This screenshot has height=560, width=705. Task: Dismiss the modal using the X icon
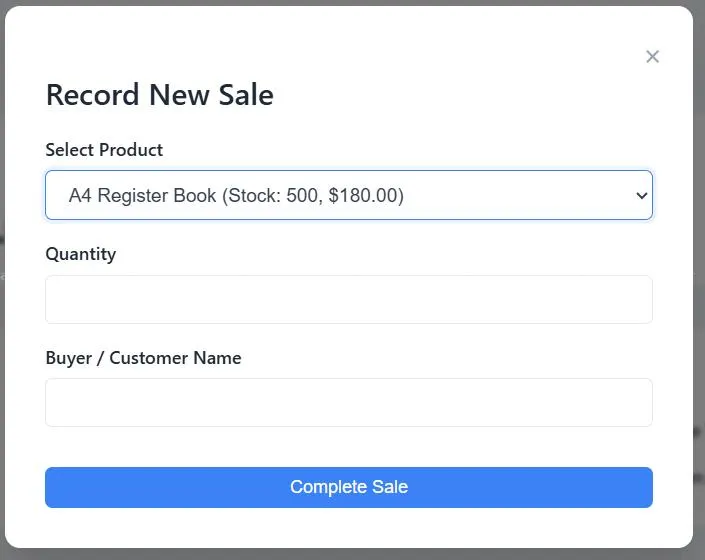click(652, 57)
